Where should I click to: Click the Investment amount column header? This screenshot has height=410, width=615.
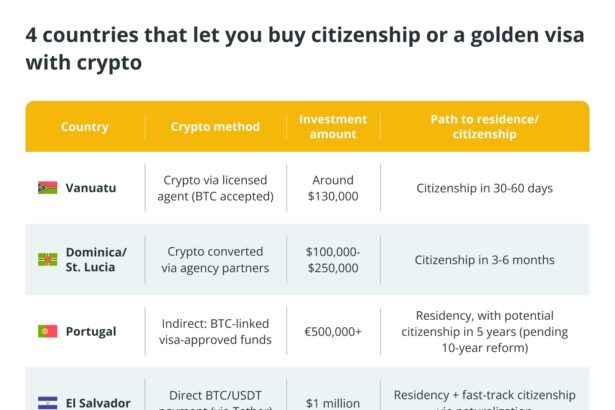pos(333,127)
